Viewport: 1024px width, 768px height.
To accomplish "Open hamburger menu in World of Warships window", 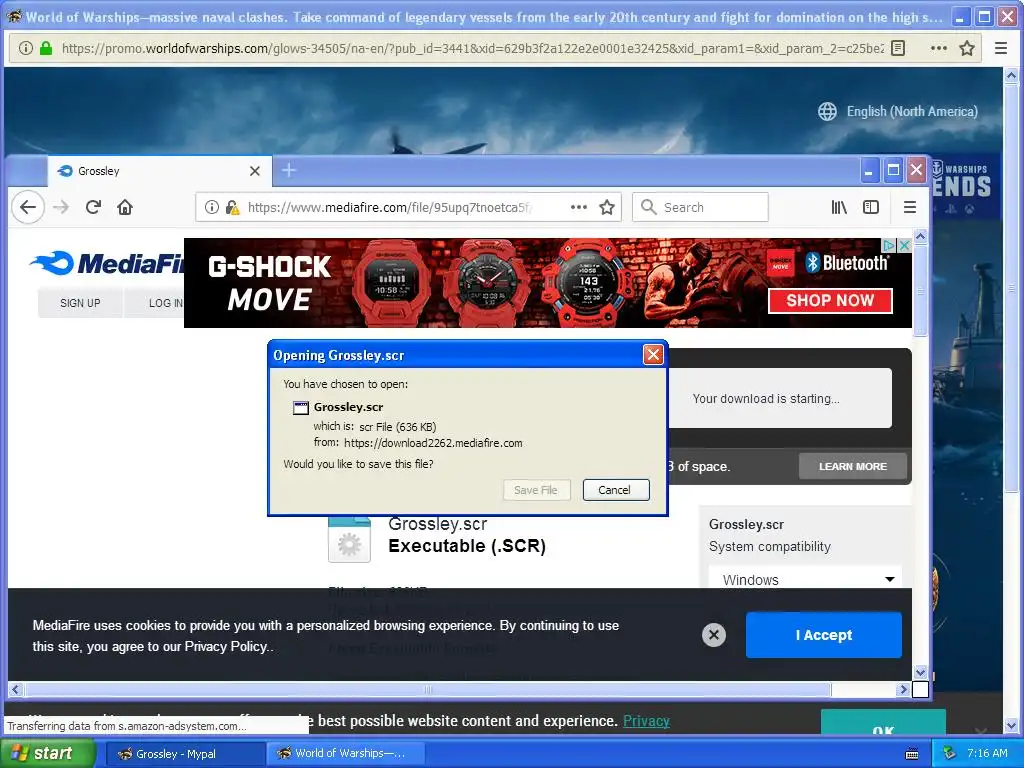I will (x=1000, y=48).
